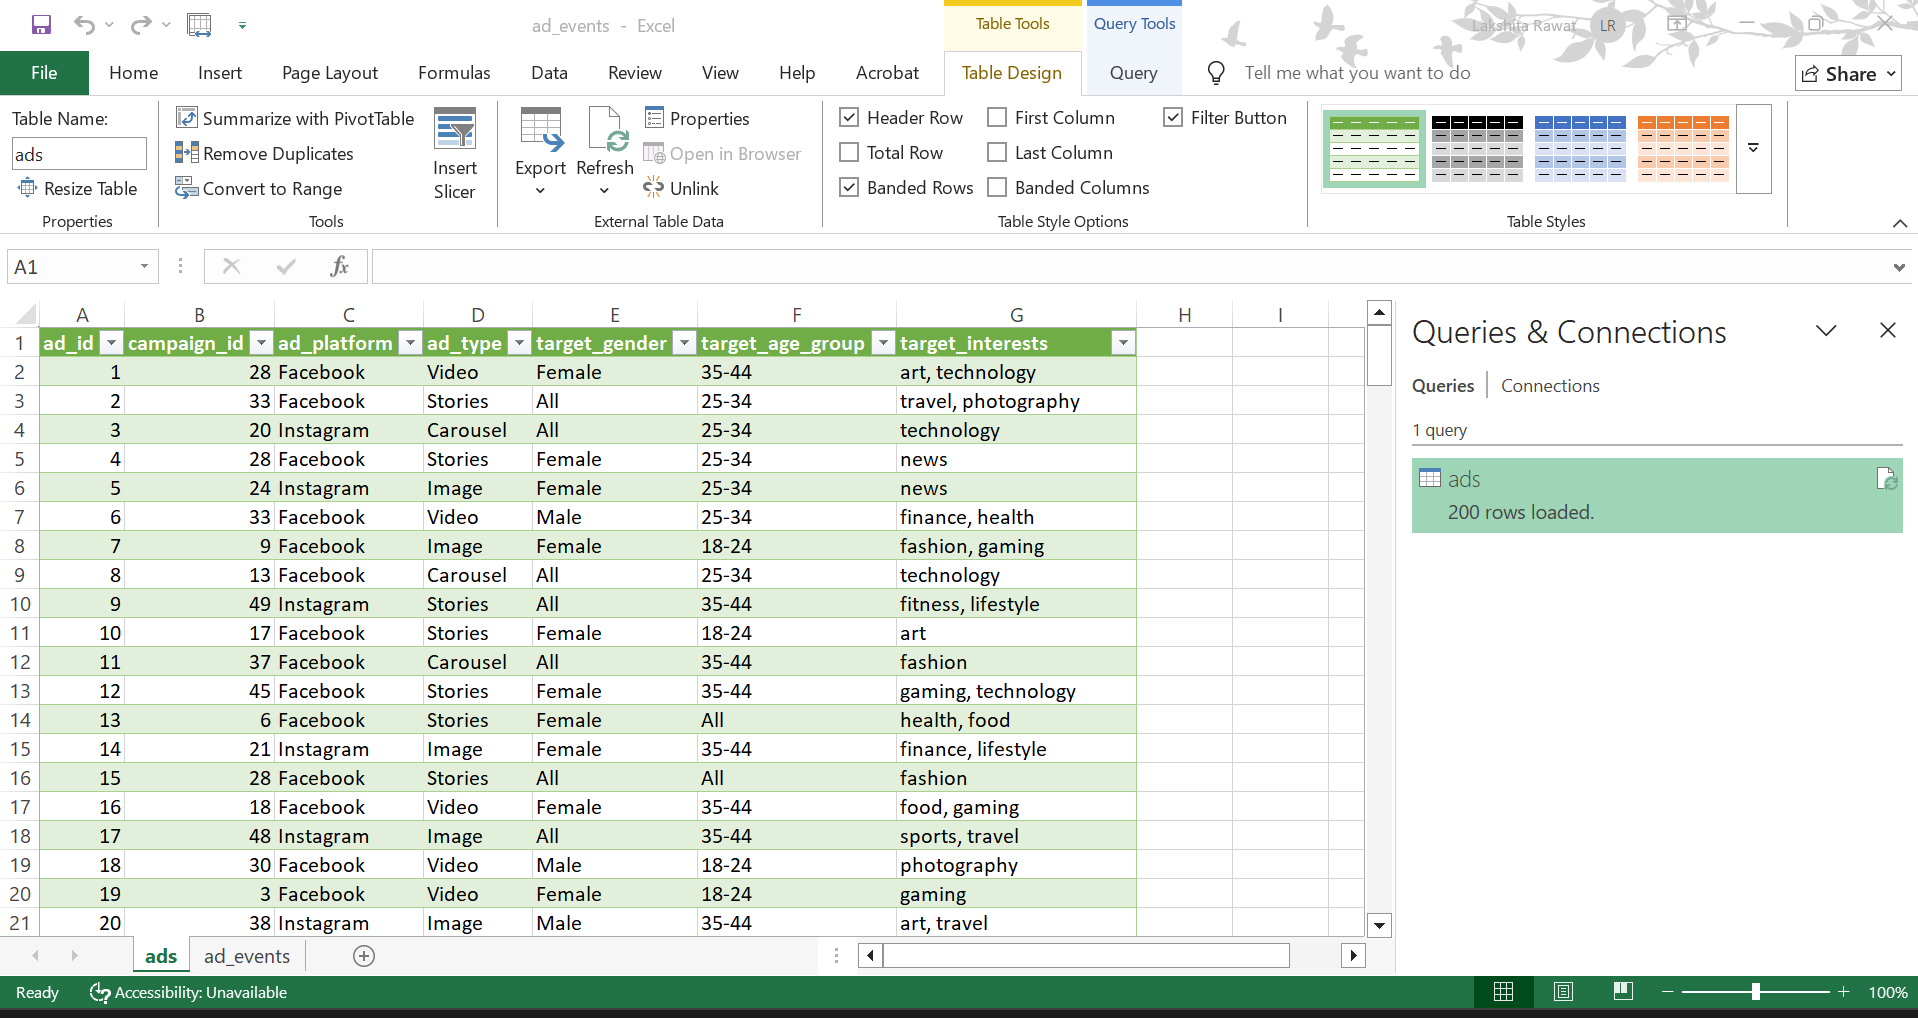This screenshot has height=1018, width=1918.
Task: Enable the Total Row checkbox
Action: (x=849, y=152)
